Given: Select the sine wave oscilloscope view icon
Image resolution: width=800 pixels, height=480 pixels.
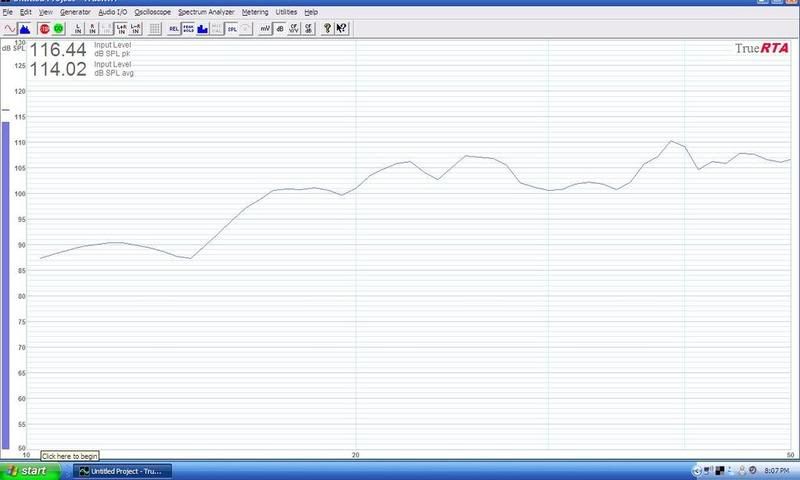Looking at the screenshot, I should coord(10,29).
